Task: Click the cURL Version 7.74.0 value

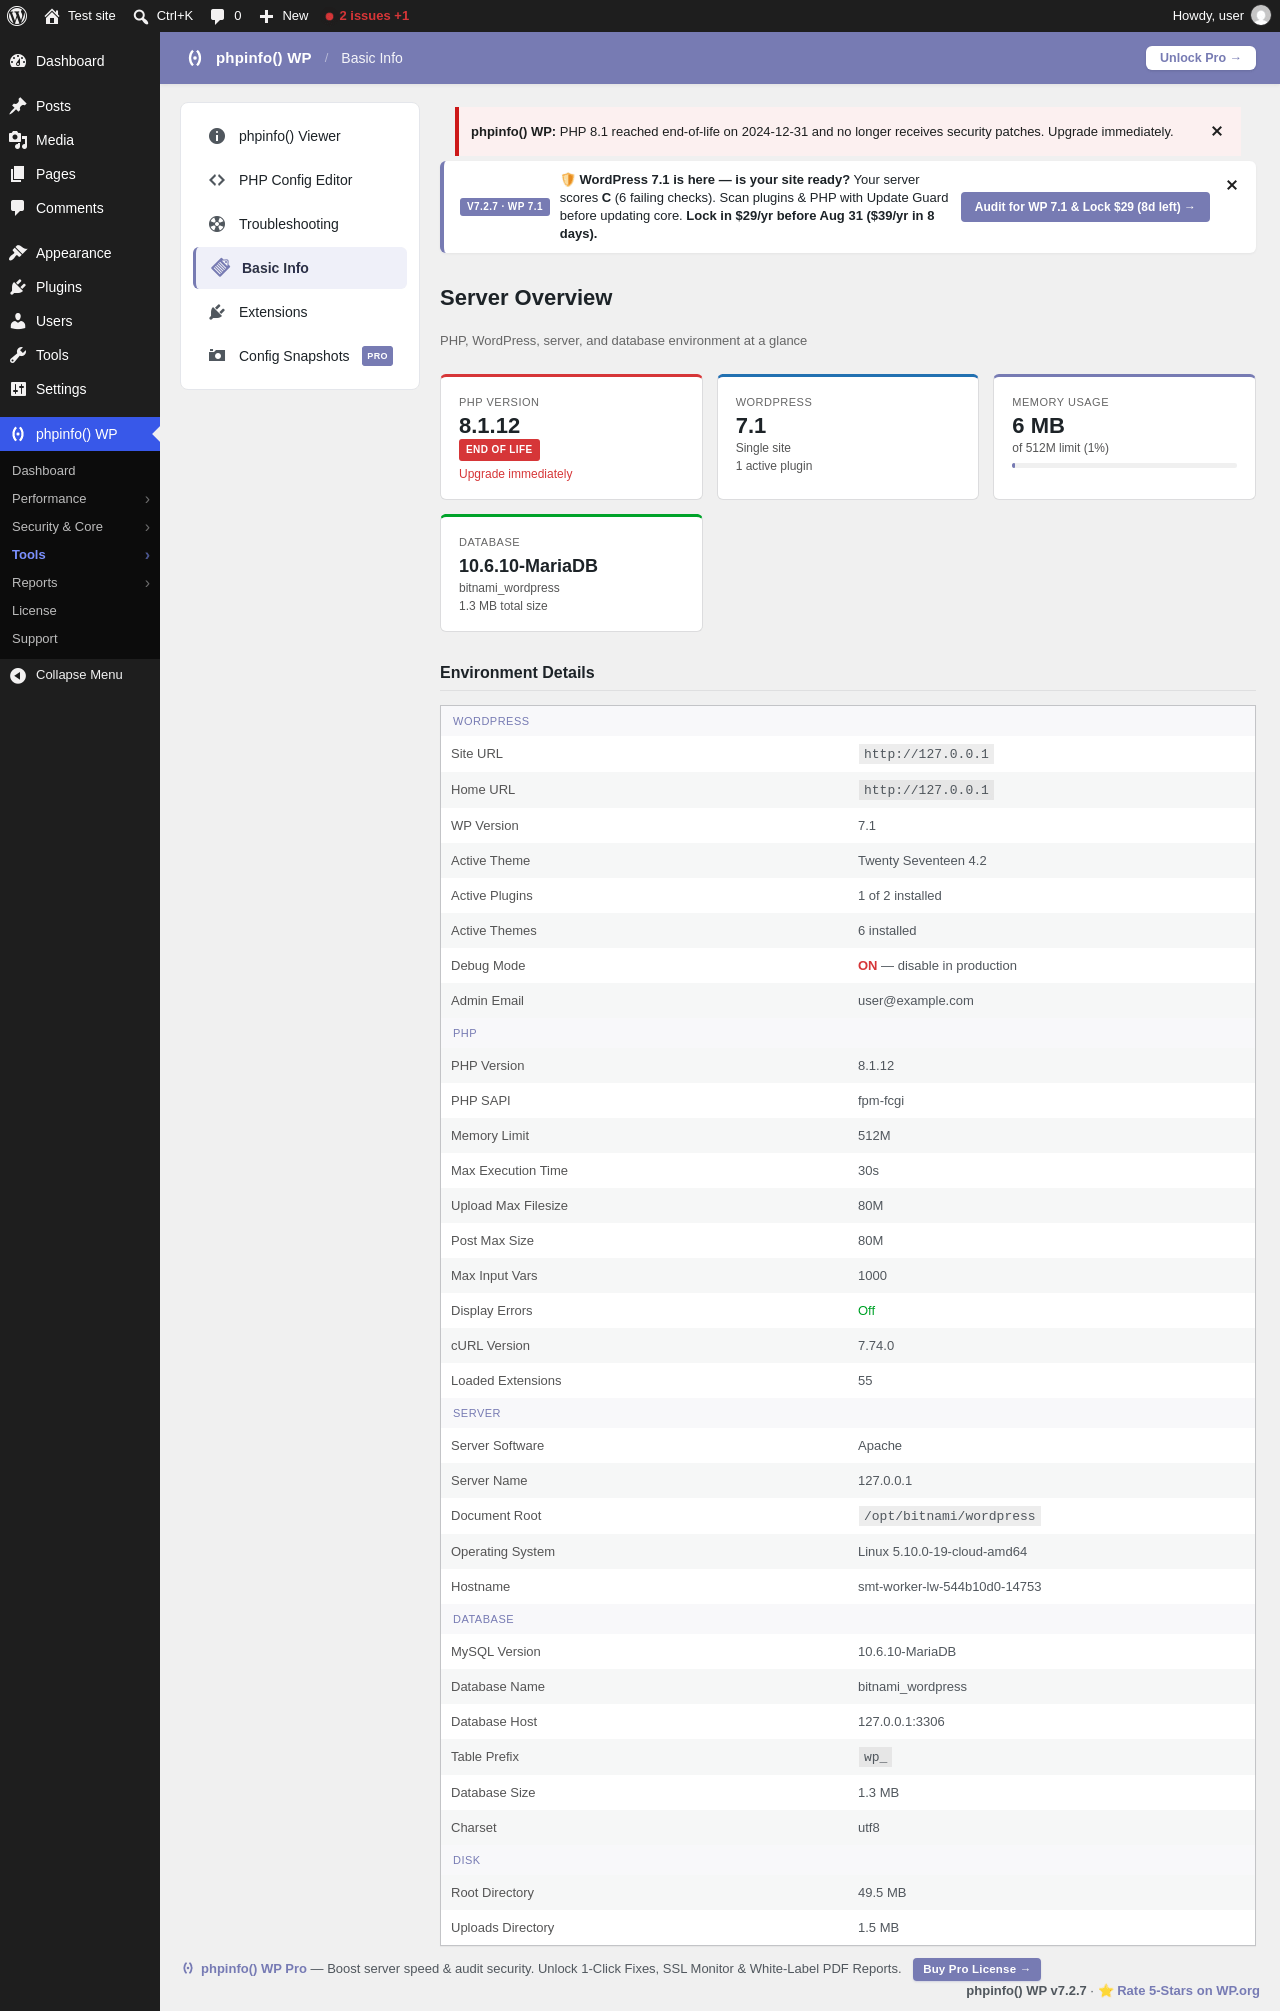Action: click(876, 1346)
